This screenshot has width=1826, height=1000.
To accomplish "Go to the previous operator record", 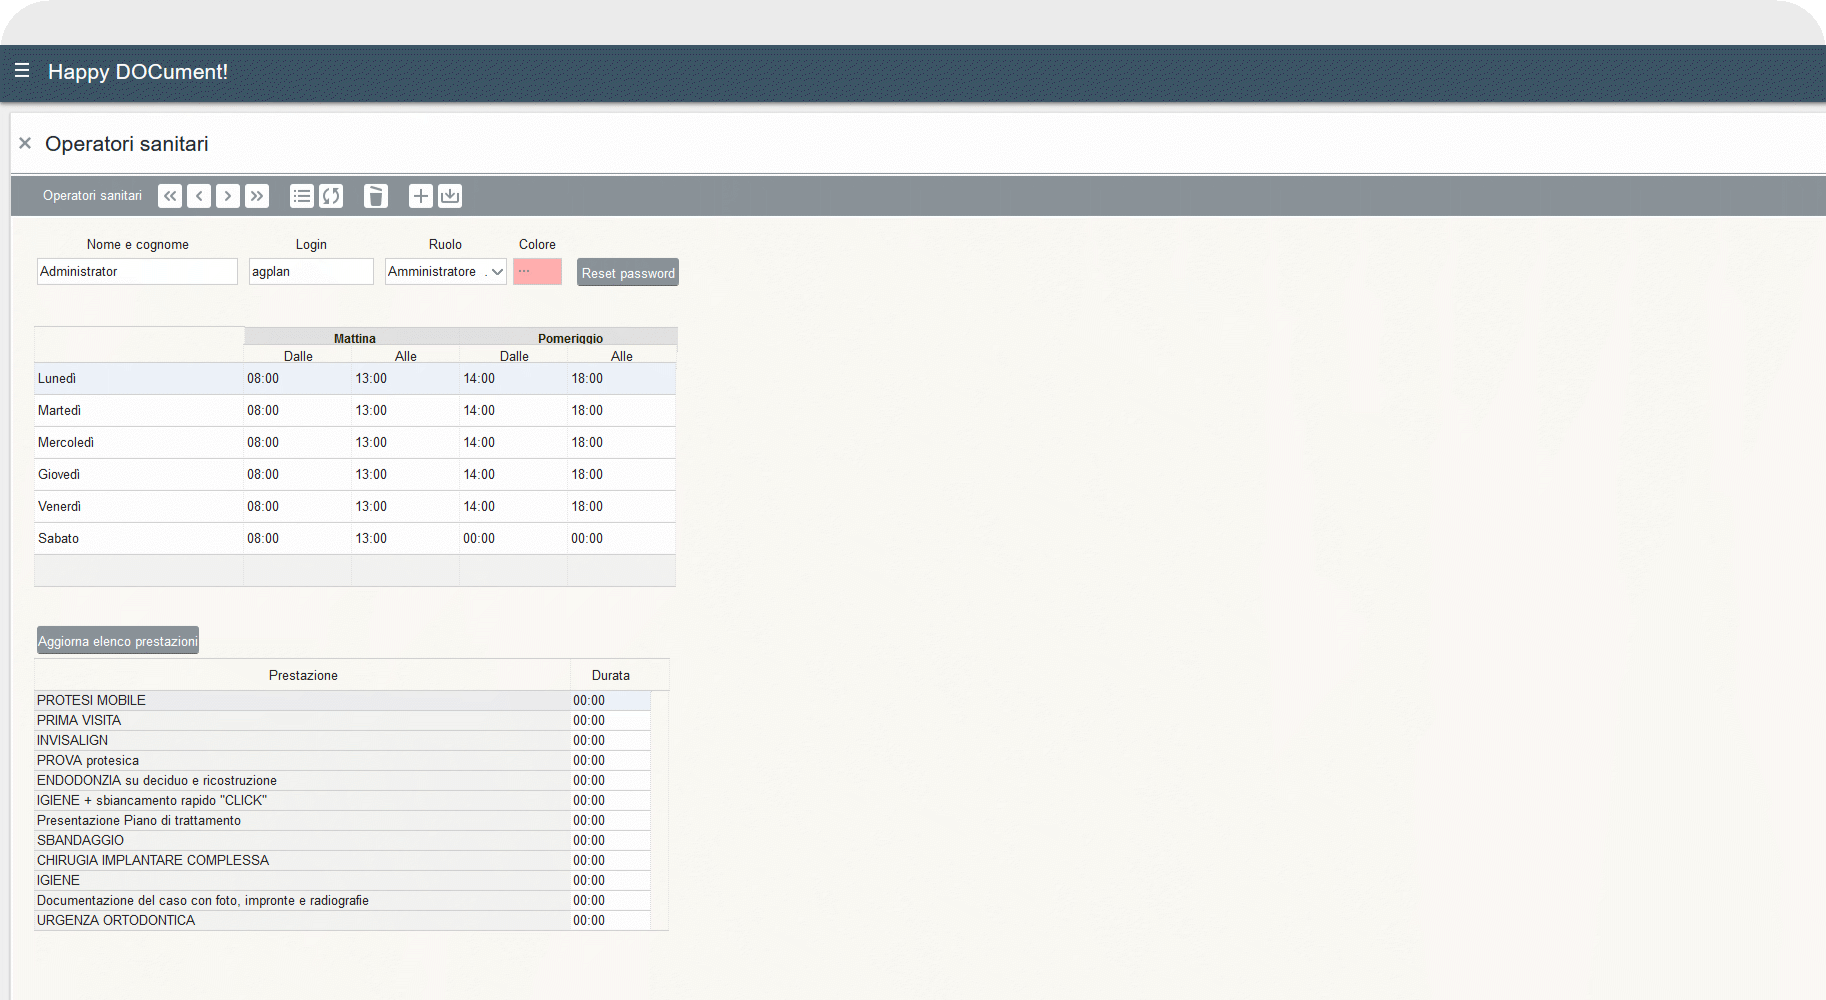I will [199, 196].
